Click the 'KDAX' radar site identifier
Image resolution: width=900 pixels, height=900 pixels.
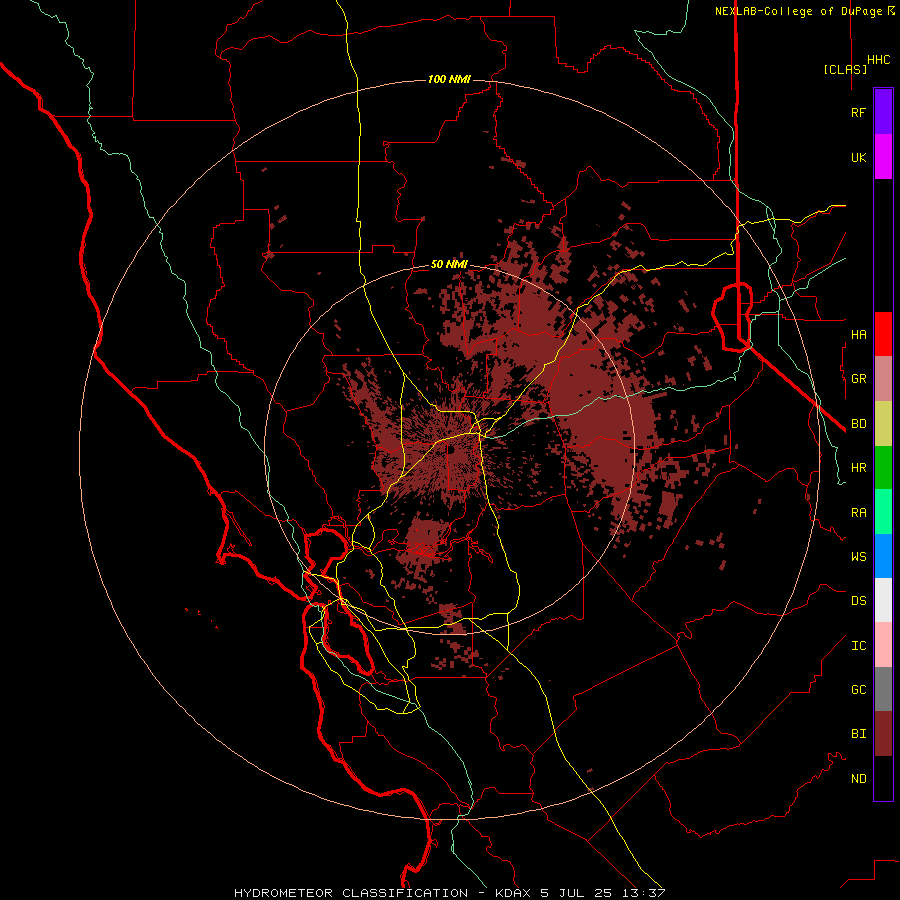(x=514, y=893)
